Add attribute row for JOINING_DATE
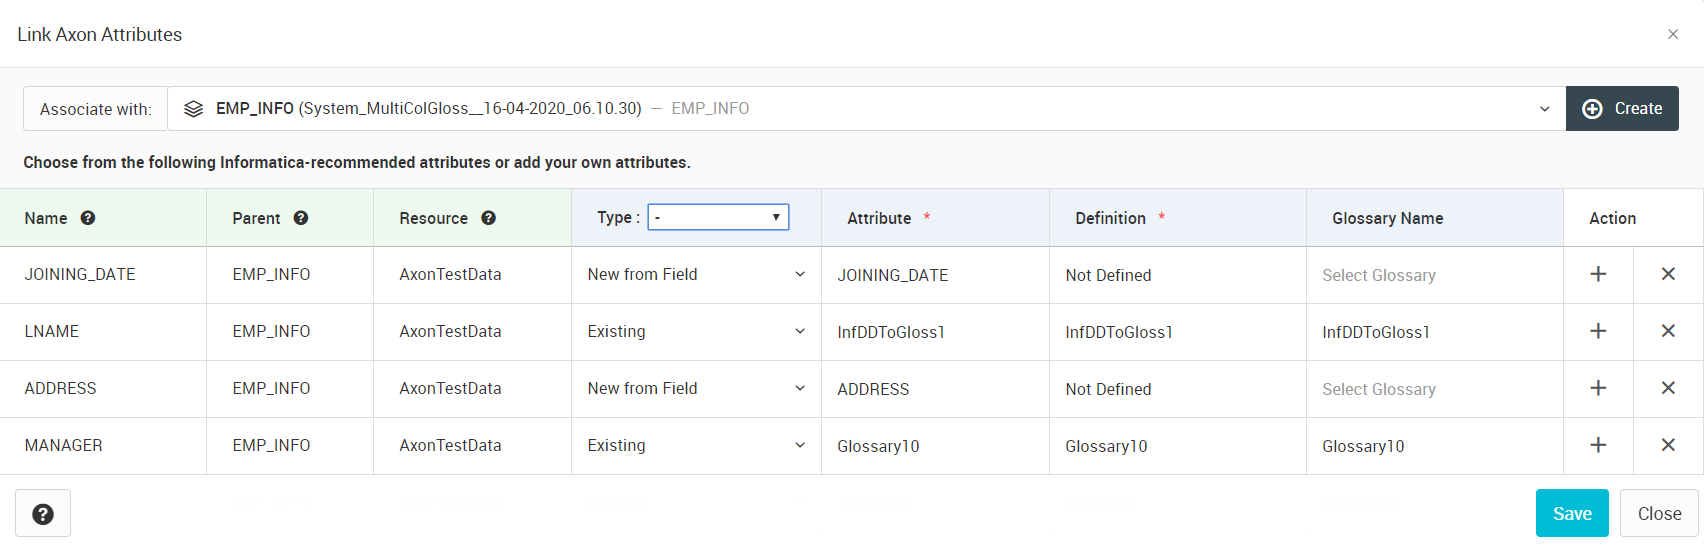 tap(1598, 274)
